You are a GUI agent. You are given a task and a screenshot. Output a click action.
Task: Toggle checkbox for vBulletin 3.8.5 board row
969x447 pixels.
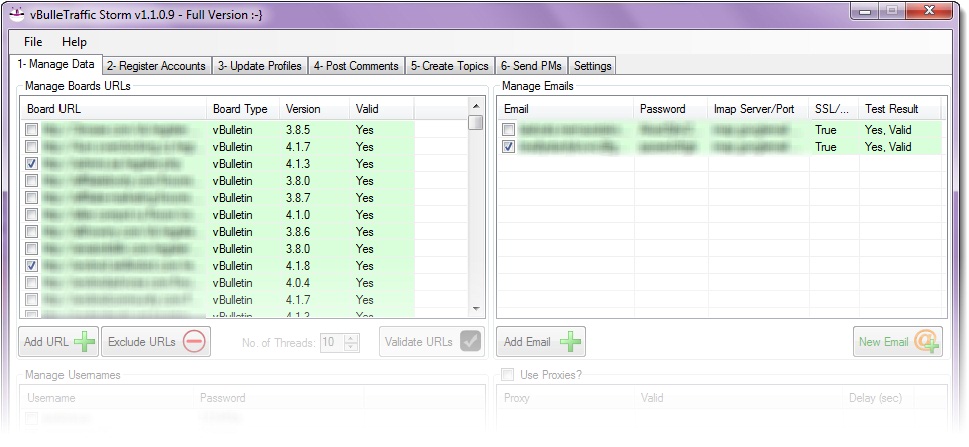33,130
